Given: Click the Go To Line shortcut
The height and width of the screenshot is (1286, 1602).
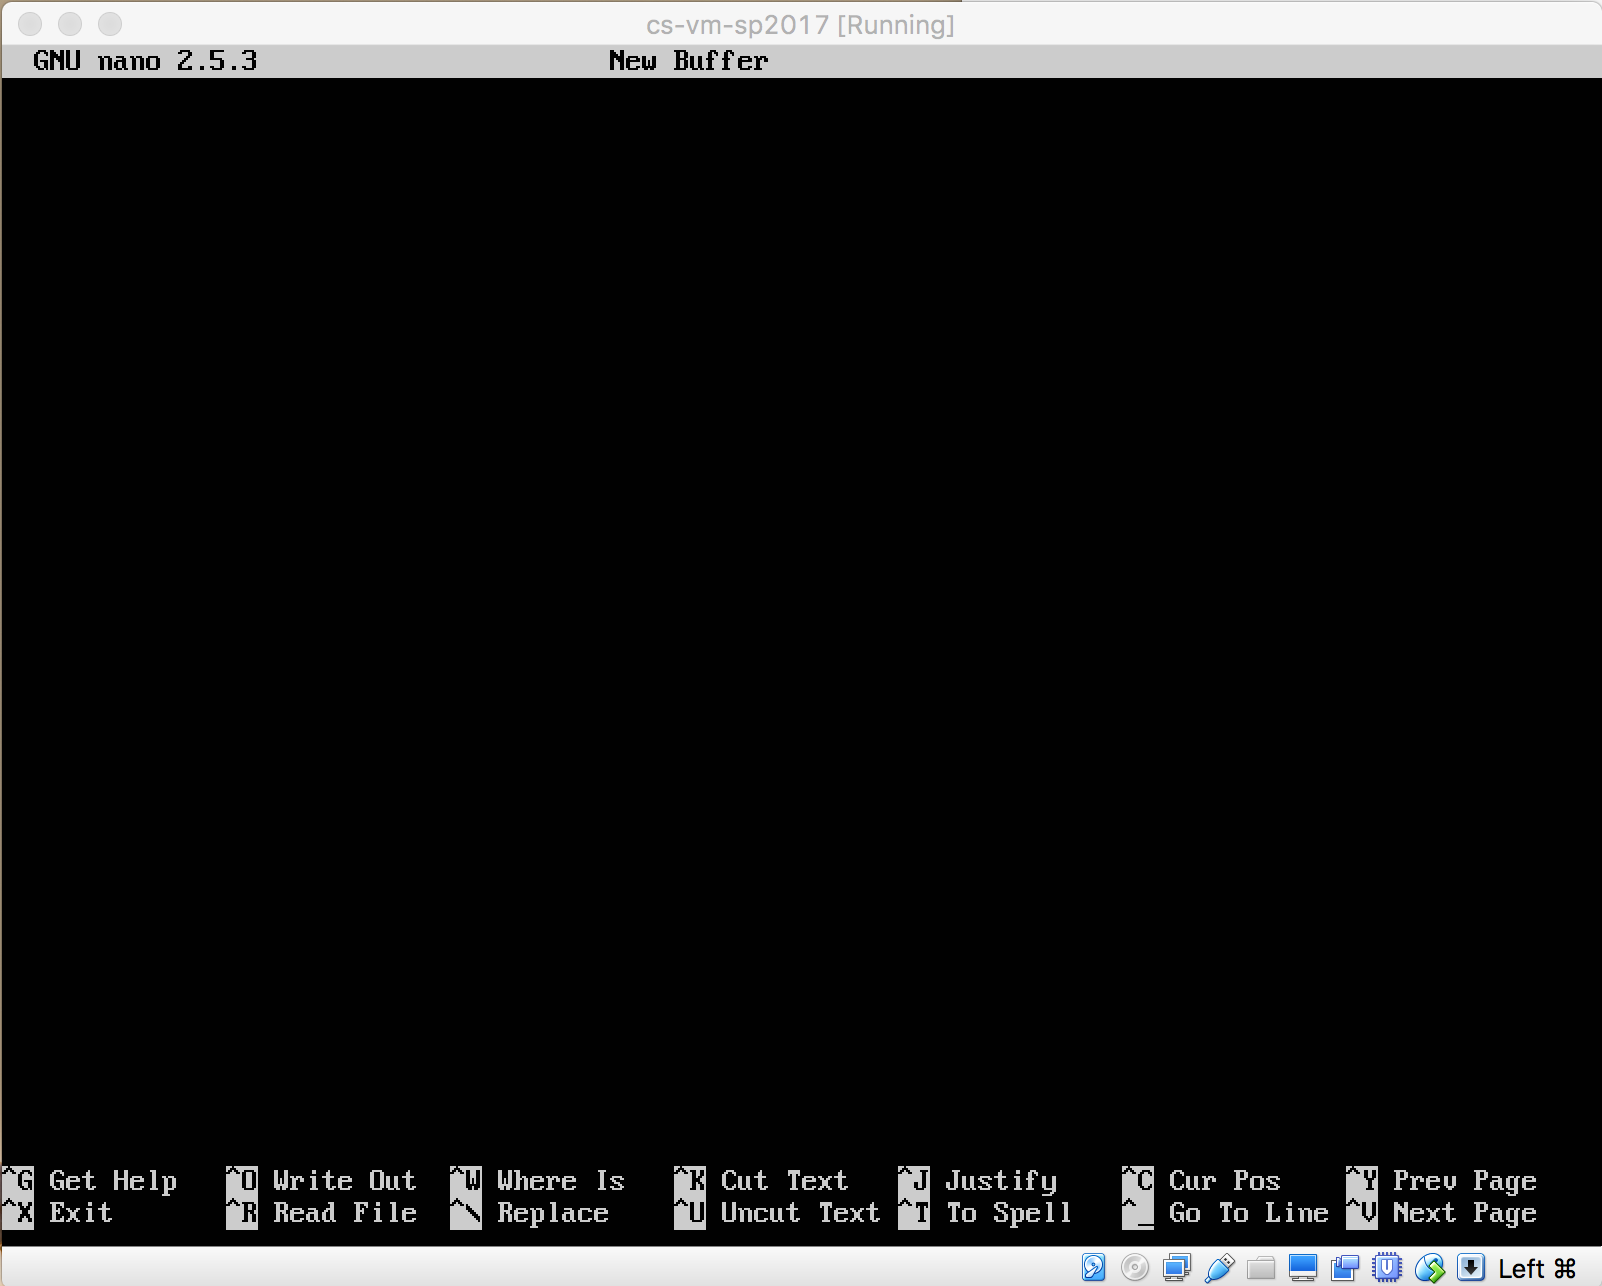Looking at the screenshot, I should coord(1248,1213).
